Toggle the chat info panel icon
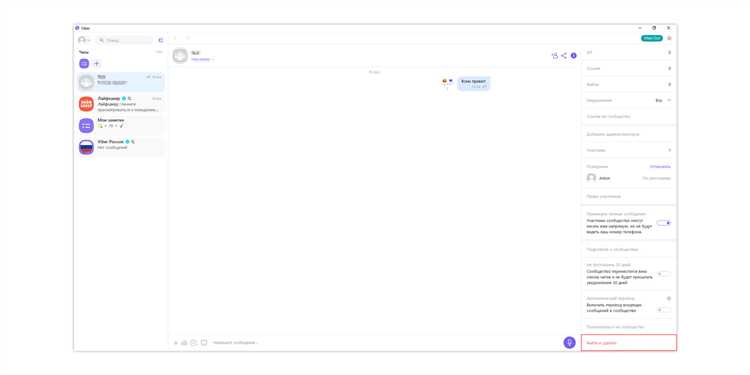The width and height of the screenshot is (750, 375). point(574,55)
